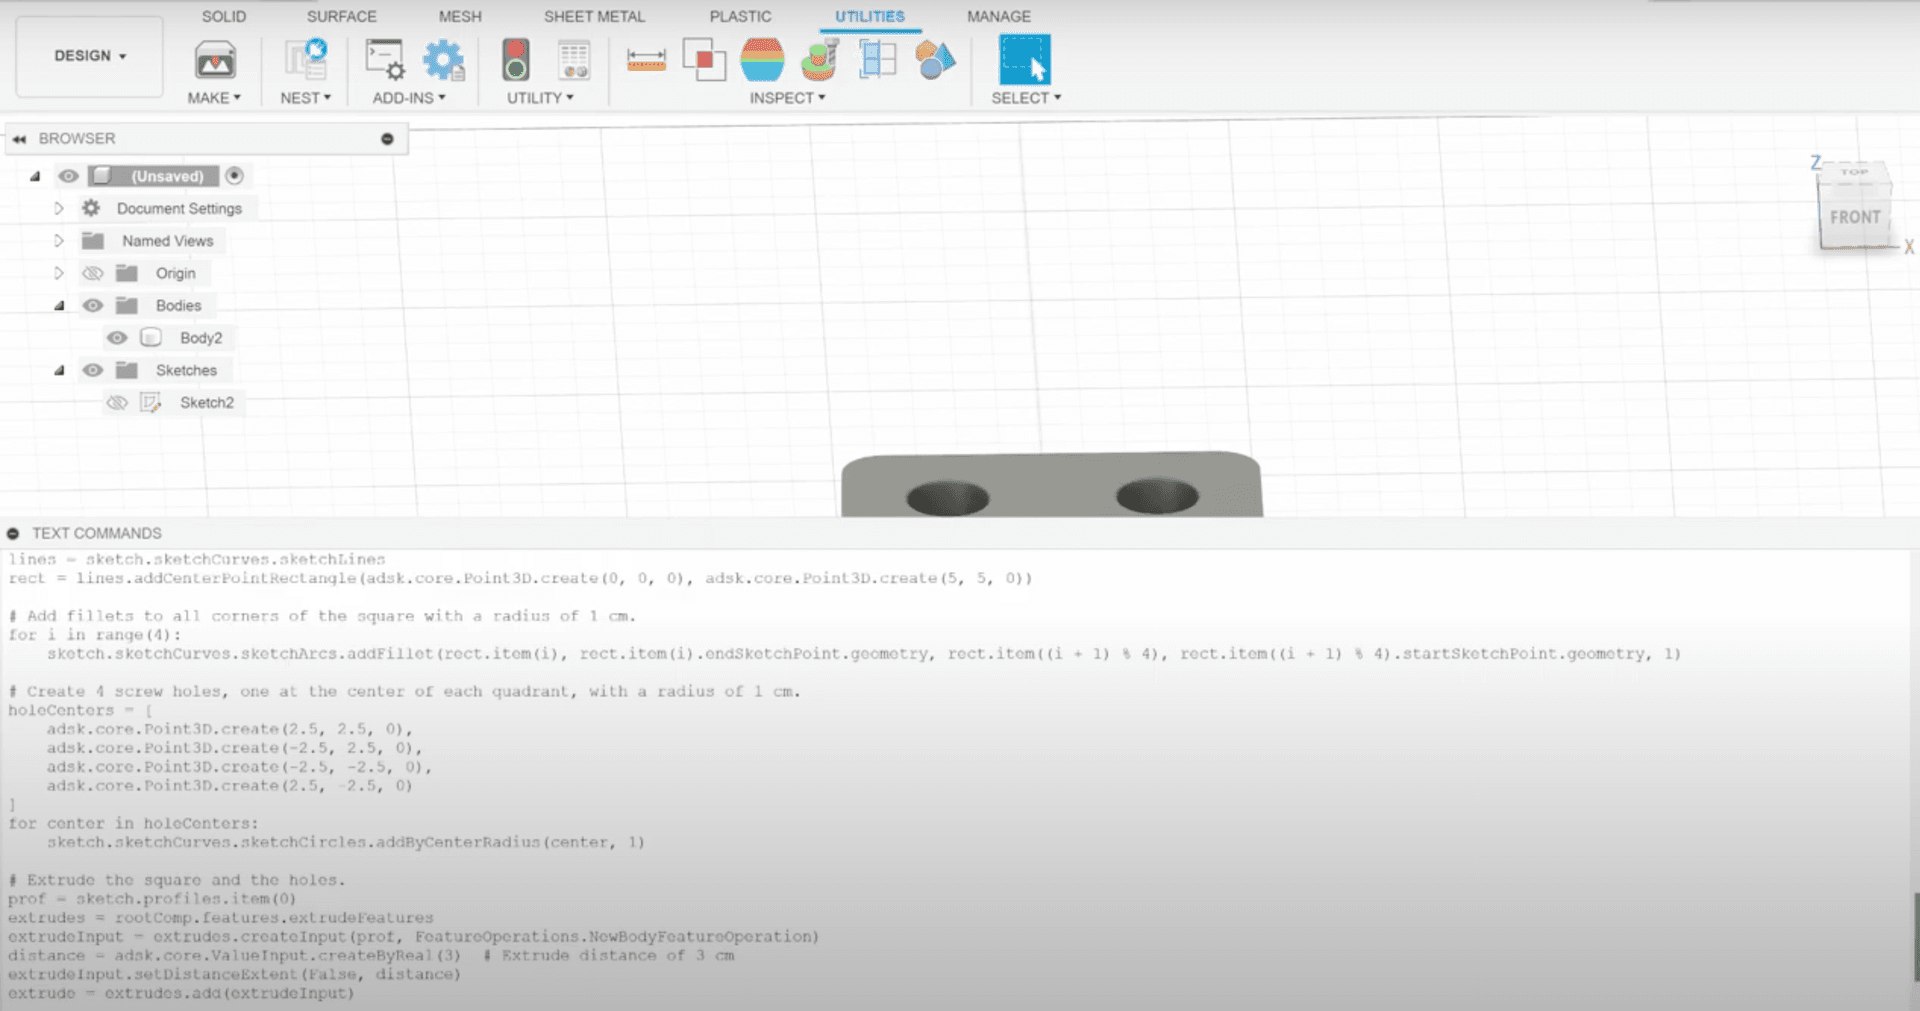This screenshot has width=1920, height=1011.
Task: Click the Add-Ins gear store icon
Action: click(x=443, y=60)
